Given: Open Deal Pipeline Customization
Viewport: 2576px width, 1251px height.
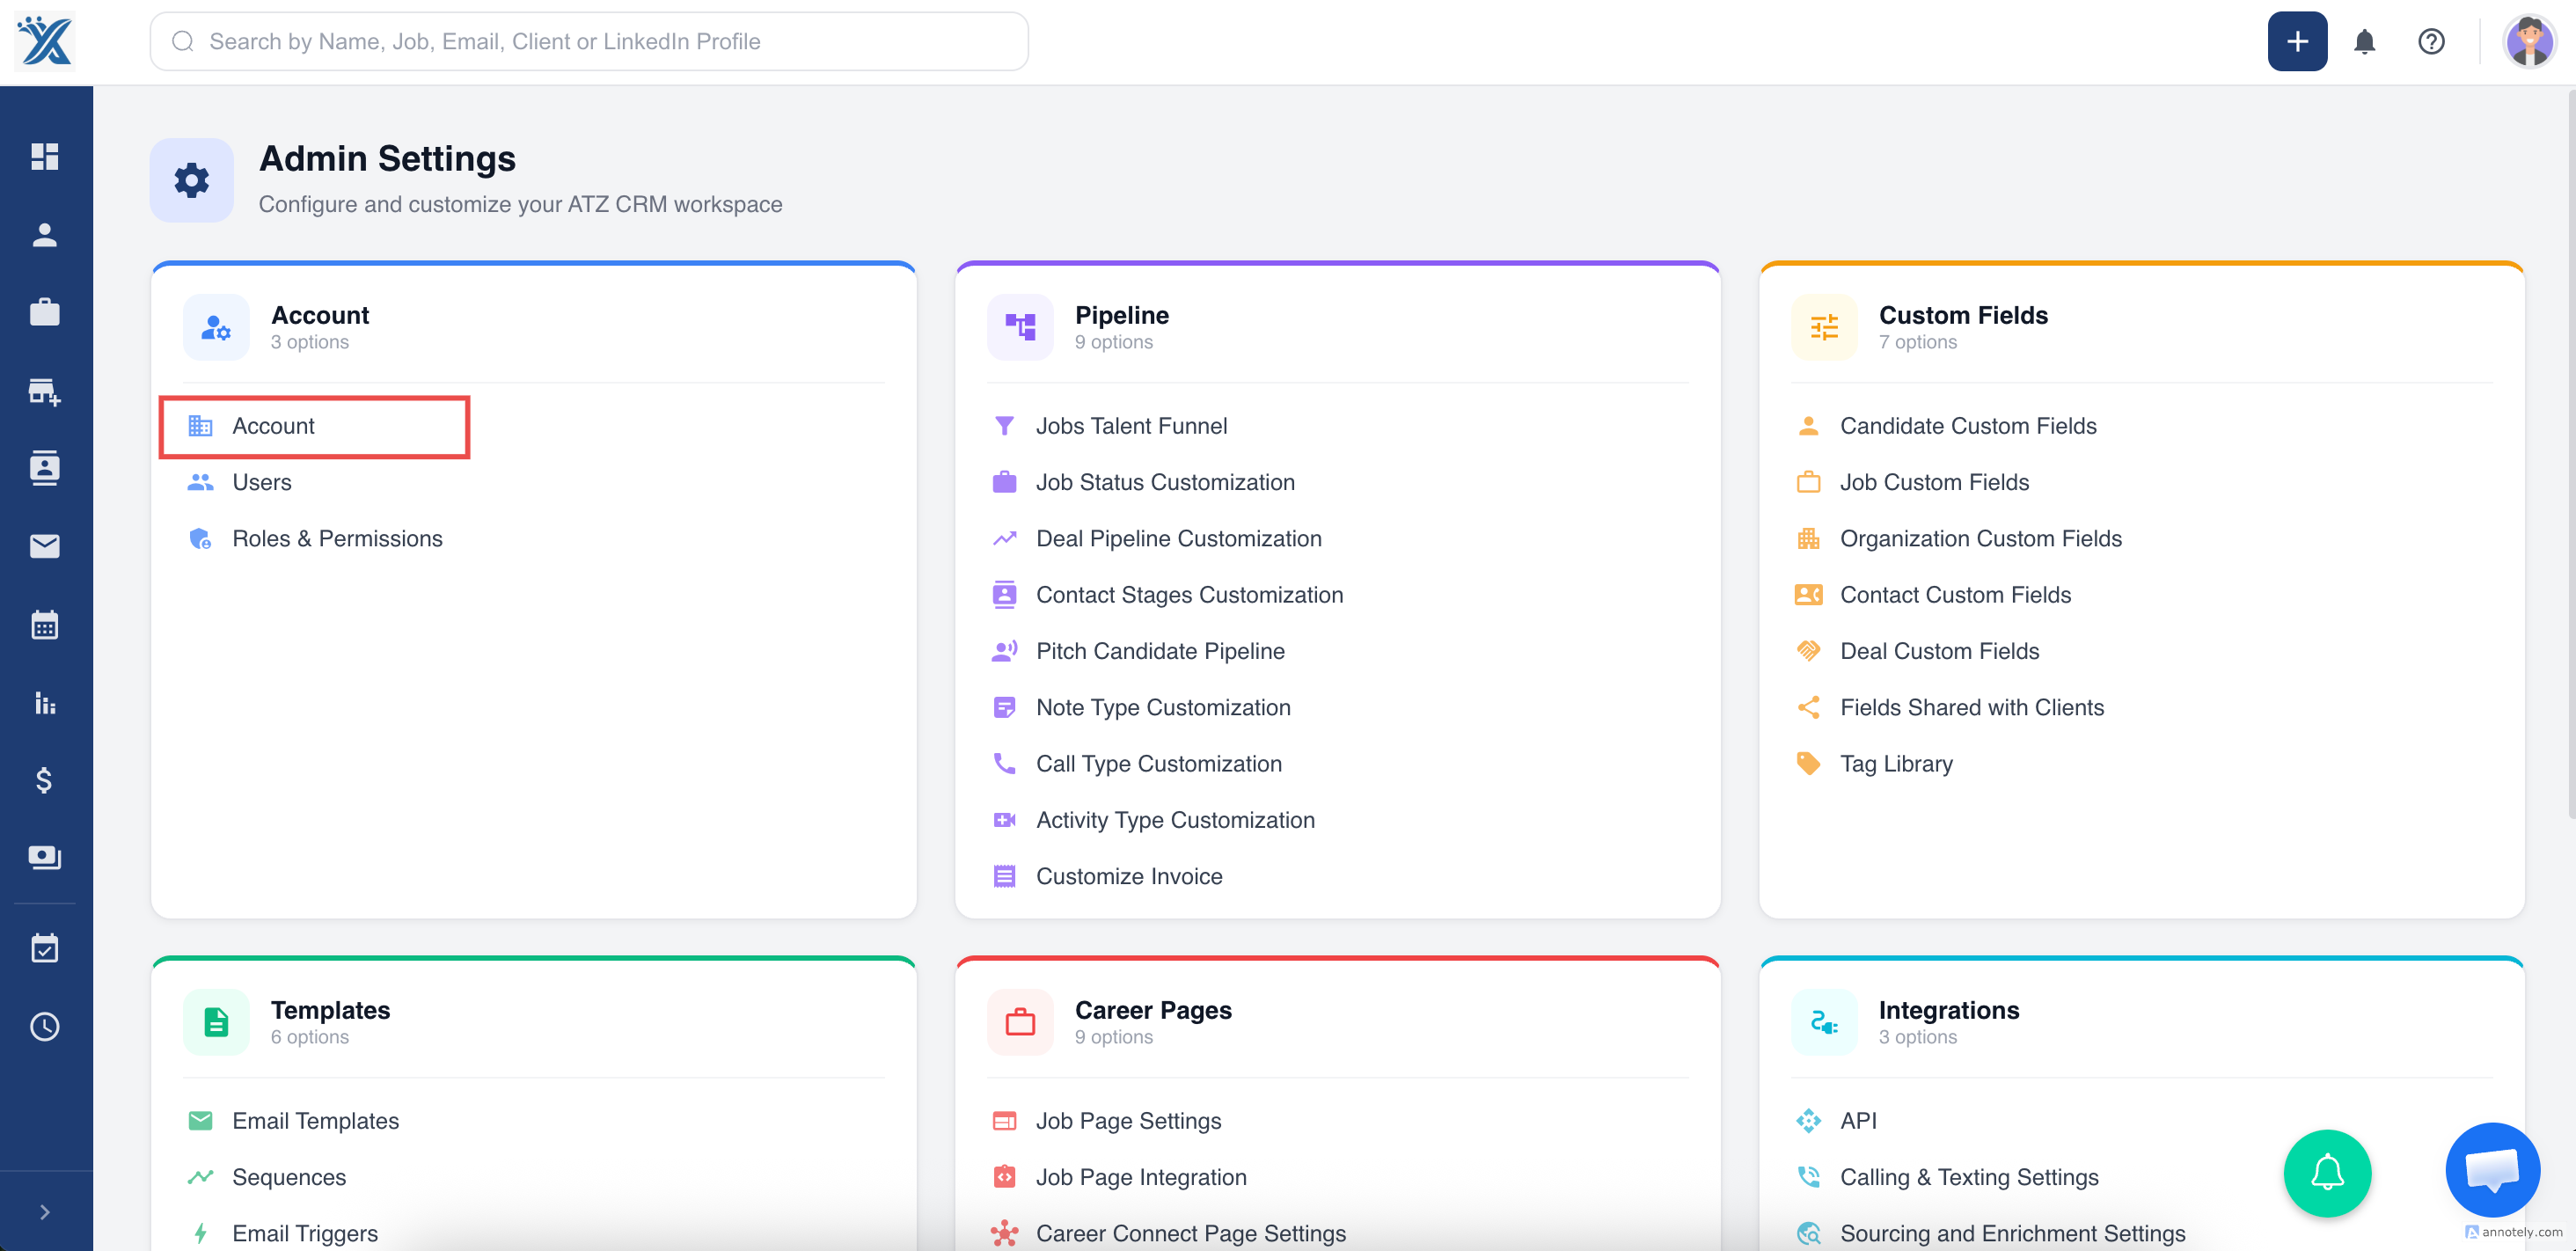Looking at the screenshot, I should (1178, 539).
